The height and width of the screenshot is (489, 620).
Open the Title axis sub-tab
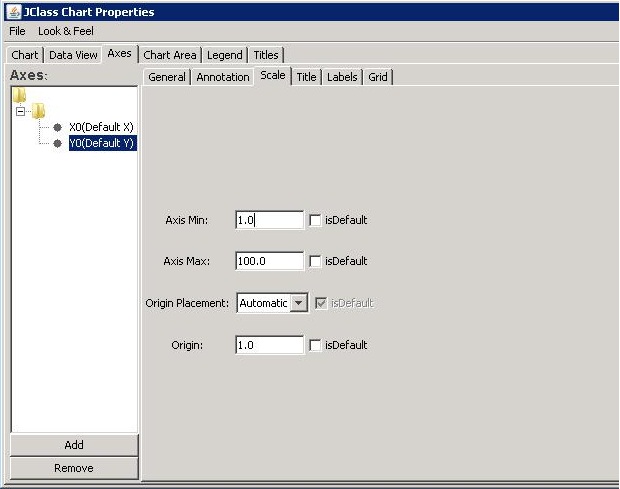(306, 77)
